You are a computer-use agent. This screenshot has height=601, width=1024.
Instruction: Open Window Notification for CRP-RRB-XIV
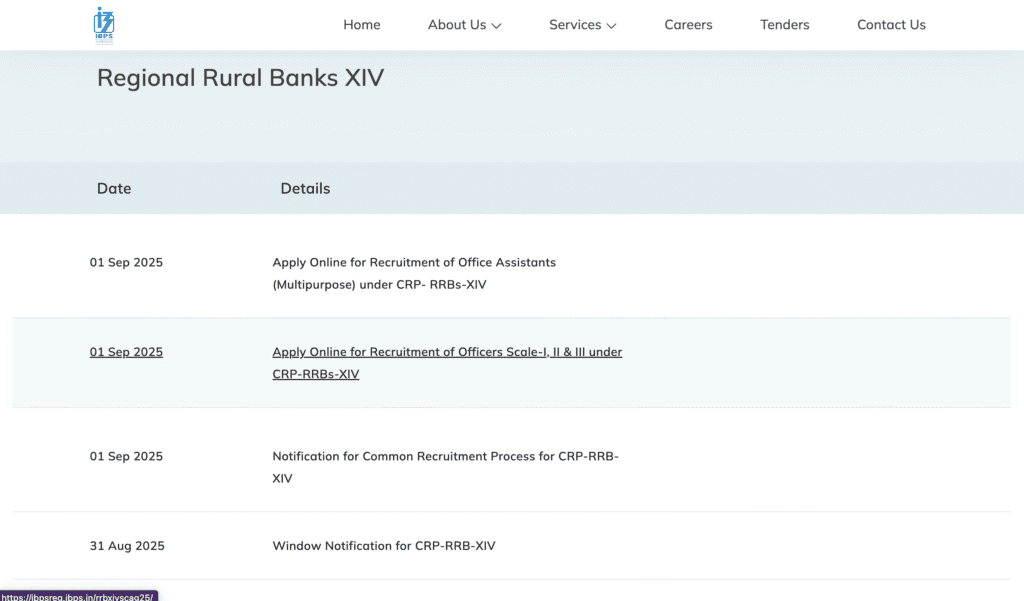(384, 545)
